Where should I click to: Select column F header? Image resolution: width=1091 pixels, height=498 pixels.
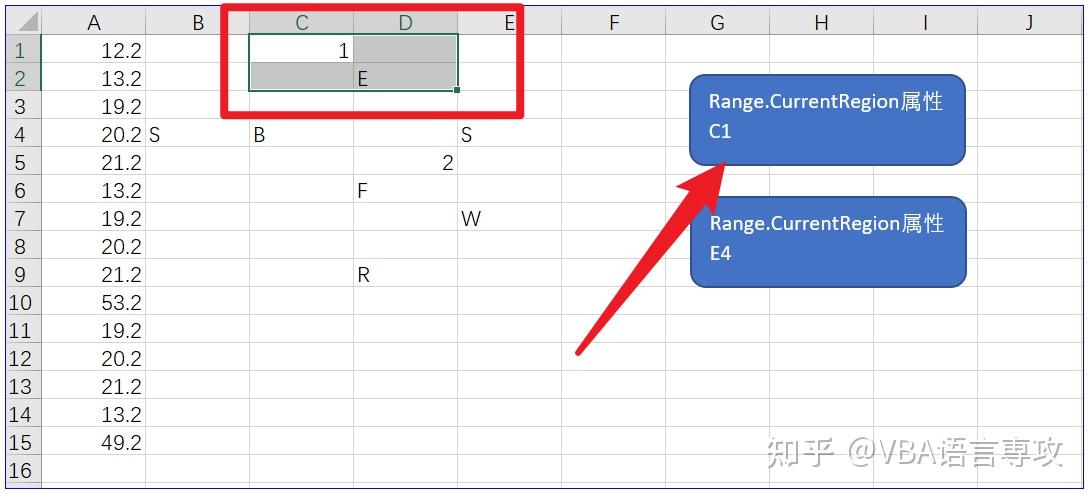pyautogui.click(x=613, y=22)
